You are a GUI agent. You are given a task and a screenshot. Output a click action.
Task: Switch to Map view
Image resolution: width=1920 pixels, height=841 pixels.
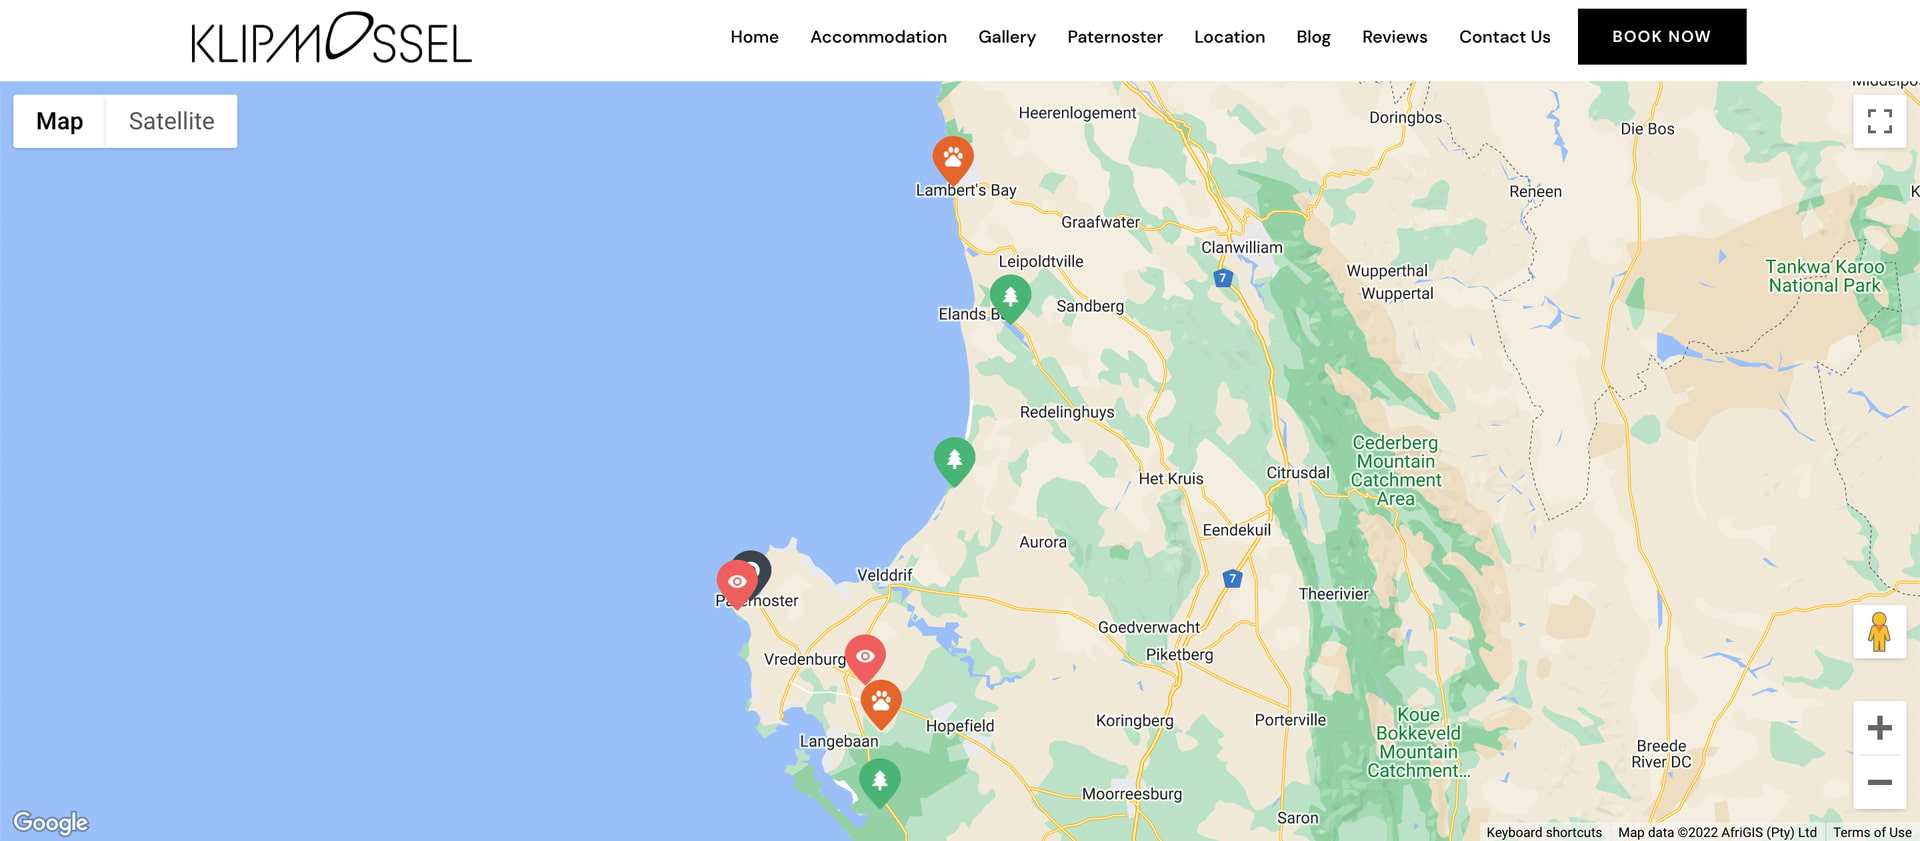point(59,121)
